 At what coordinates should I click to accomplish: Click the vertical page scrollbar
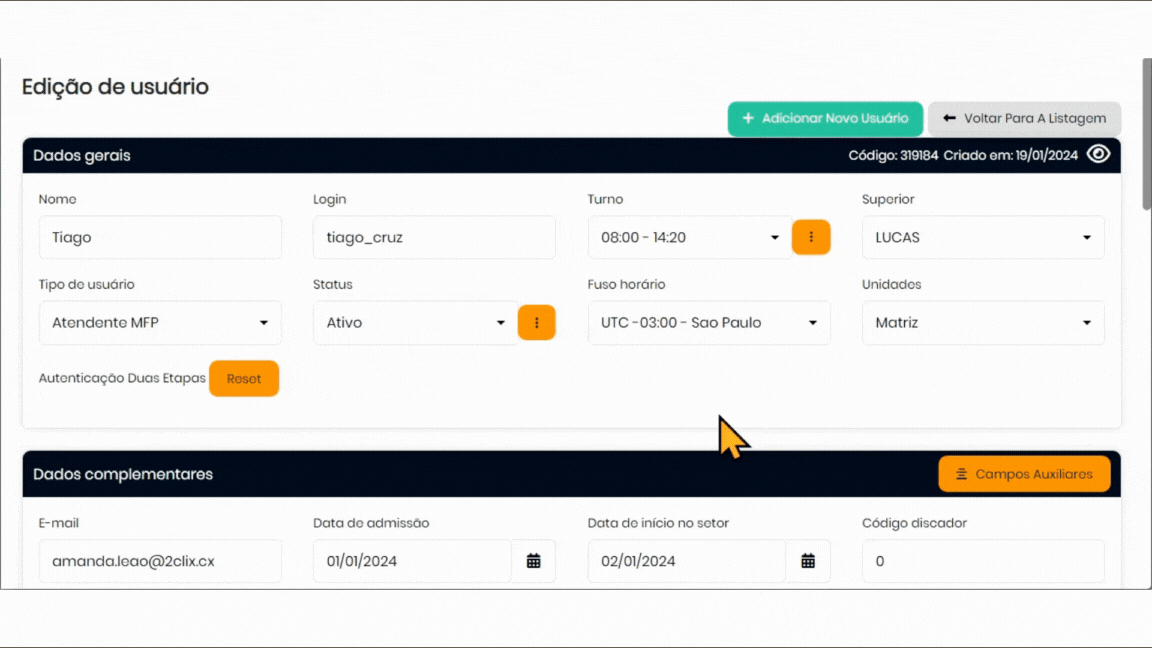[1146, 135]
